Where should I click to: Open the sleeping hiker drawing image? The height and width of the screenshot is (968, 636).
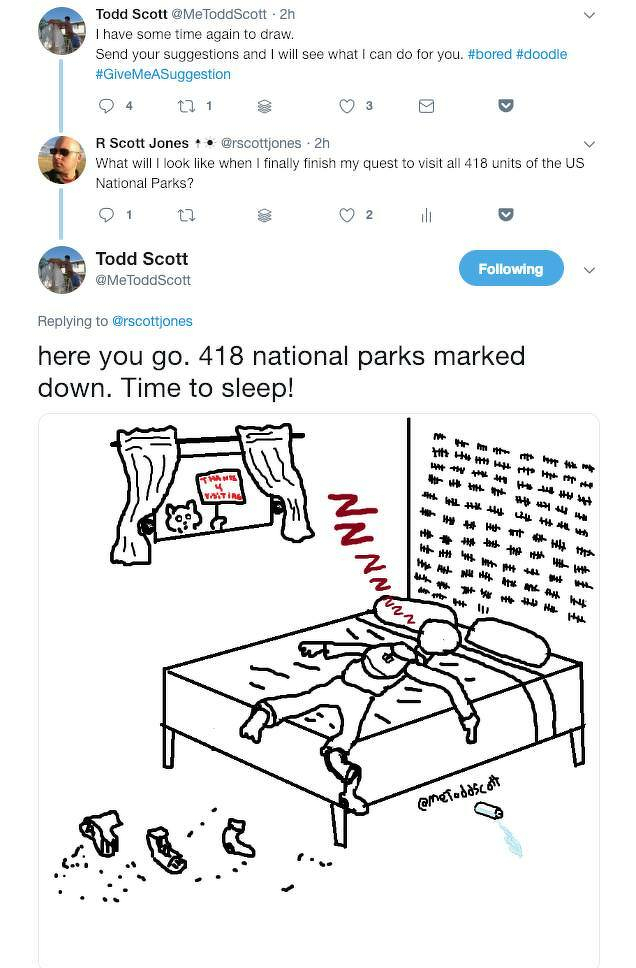click(x=319, y=690)
